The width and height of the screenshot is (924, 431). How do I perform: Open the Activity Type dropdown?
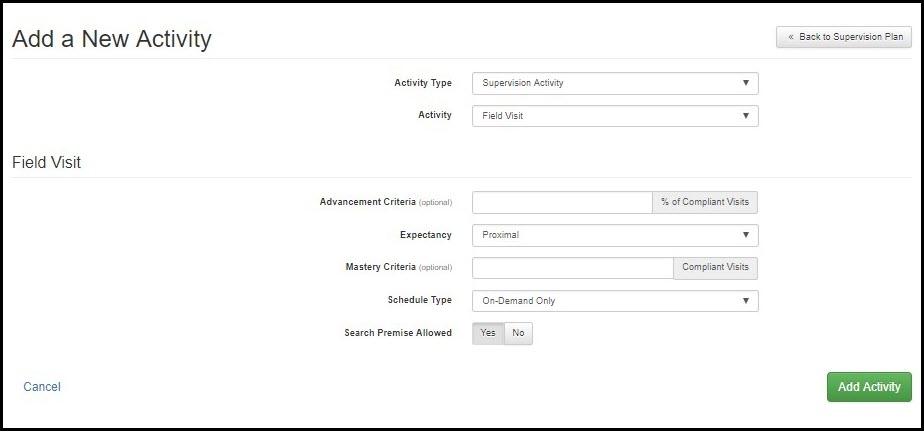pos(614,83)
